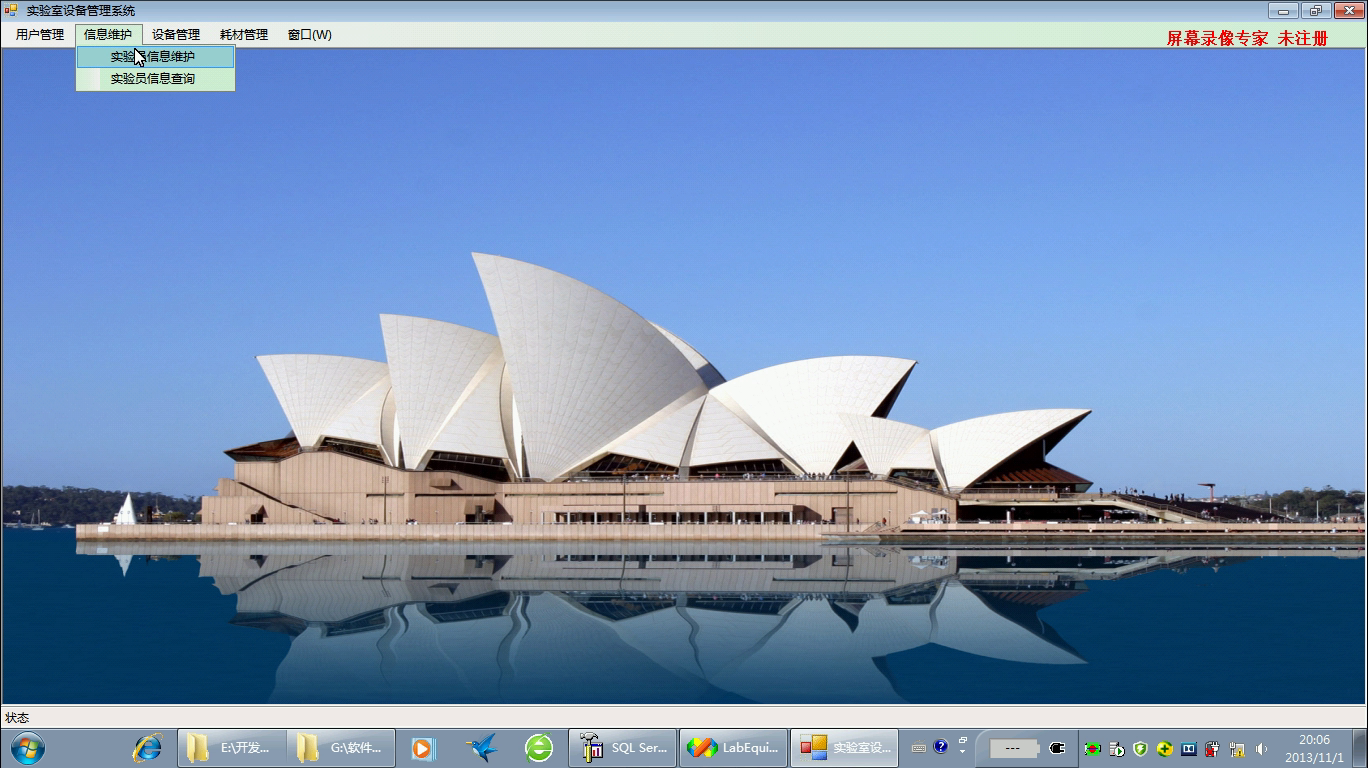Click the power plug red X tray icon

1212,748
